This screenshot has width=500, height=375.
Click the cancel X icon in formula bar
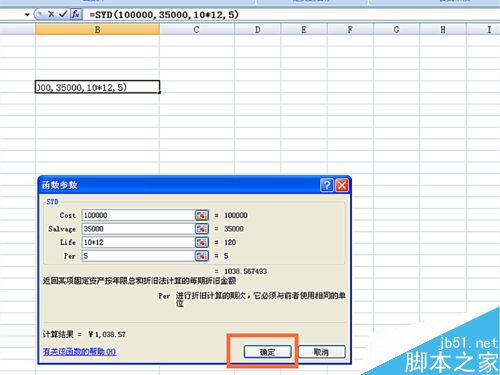pos(51,14)
